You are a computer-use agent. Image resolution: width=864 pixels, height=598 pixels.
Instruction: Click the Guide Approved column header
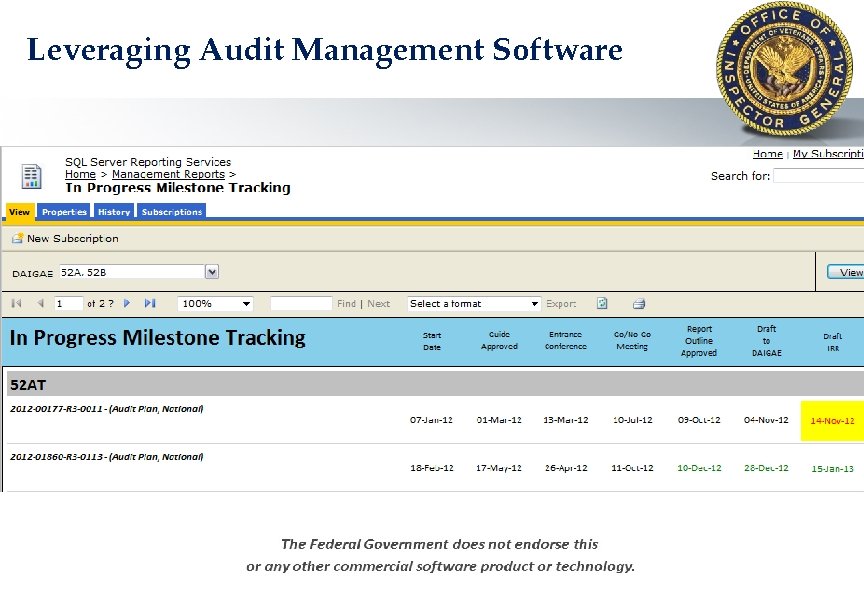[x=499, y=341]
